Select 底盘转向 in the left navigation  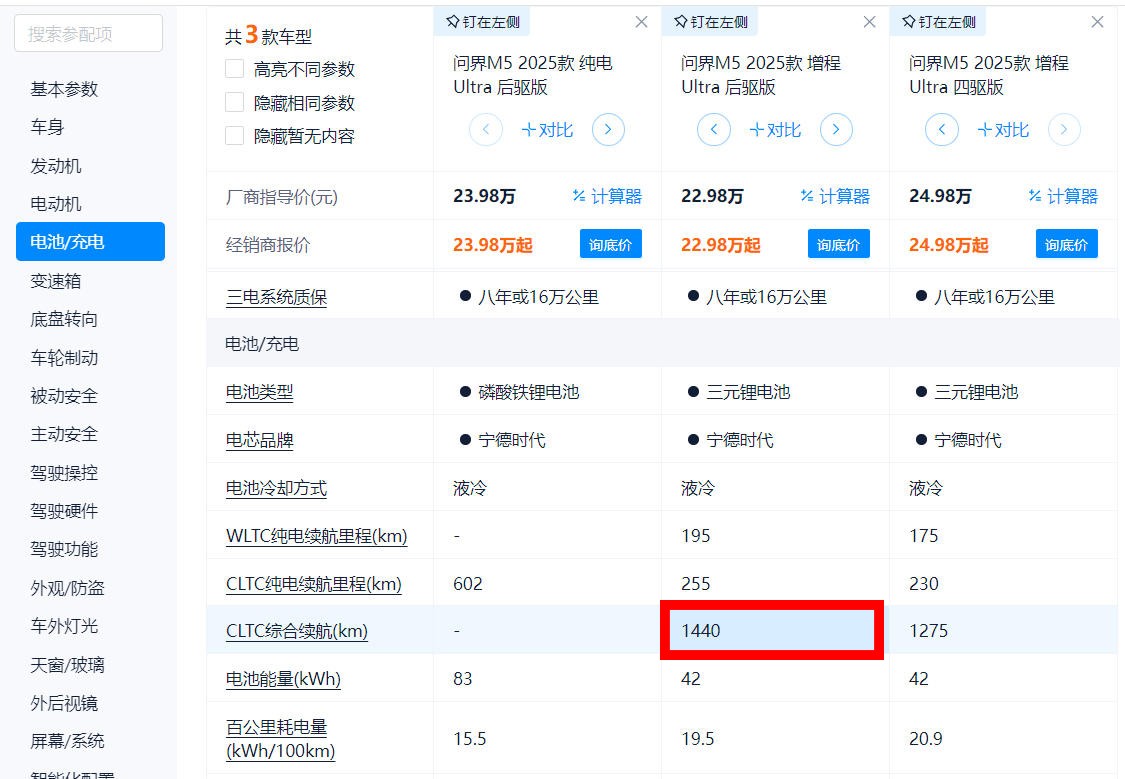[64, 319]
